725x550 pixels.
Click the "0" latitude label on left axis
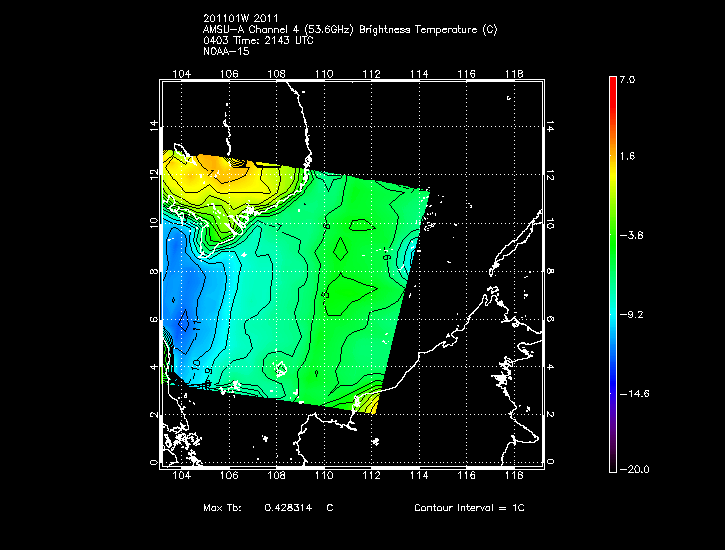coord(154,463)
